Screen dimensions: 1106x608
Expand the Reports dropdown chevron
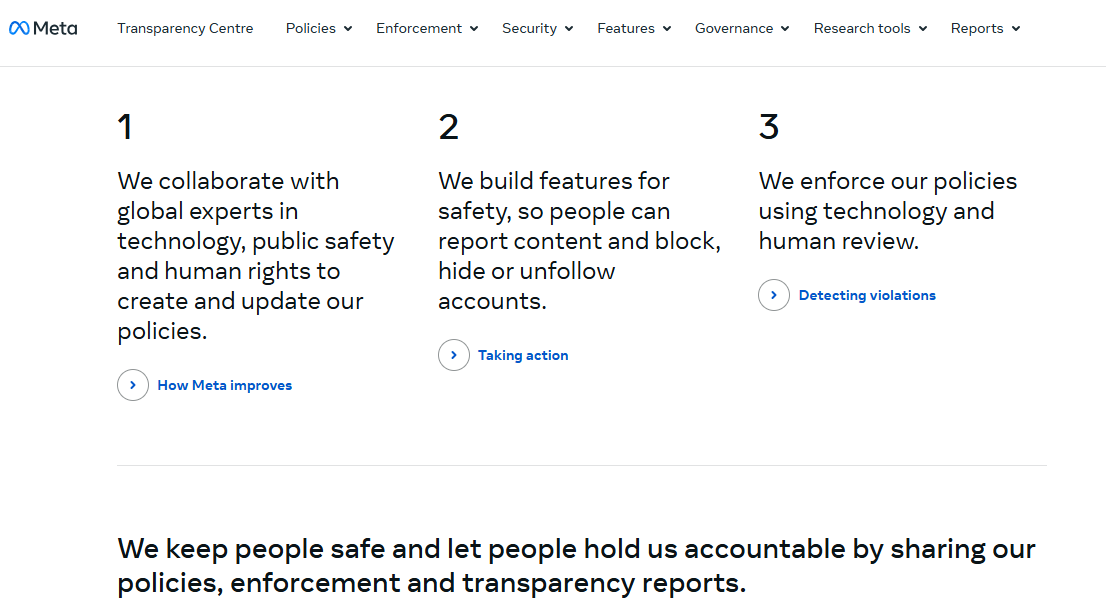click(1016, 29)
